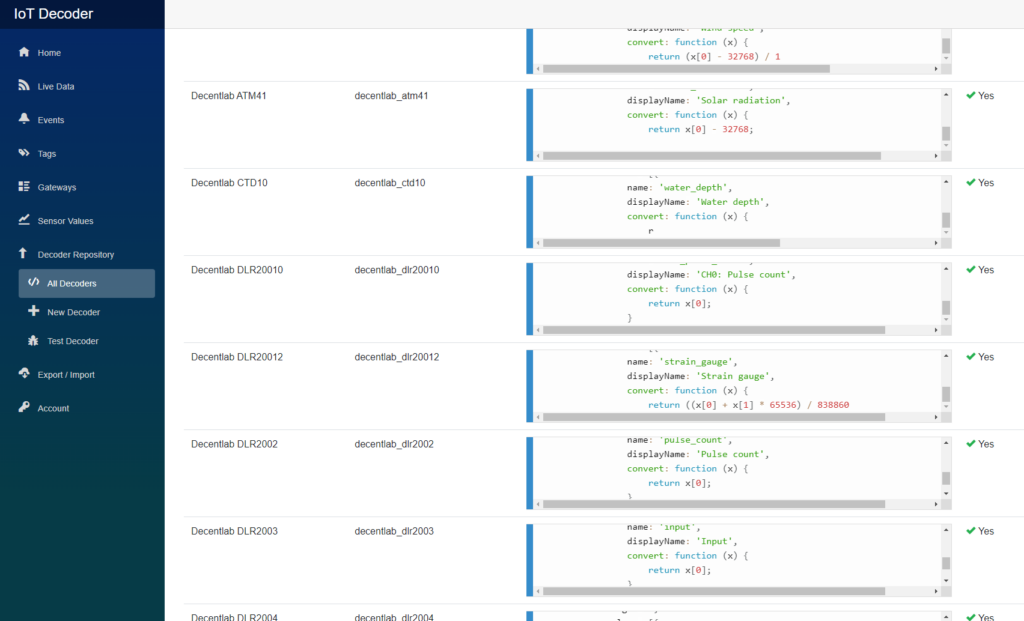1024x621 pixels.
Task: Click the Export / Import cloud icon
Action: 24,374
